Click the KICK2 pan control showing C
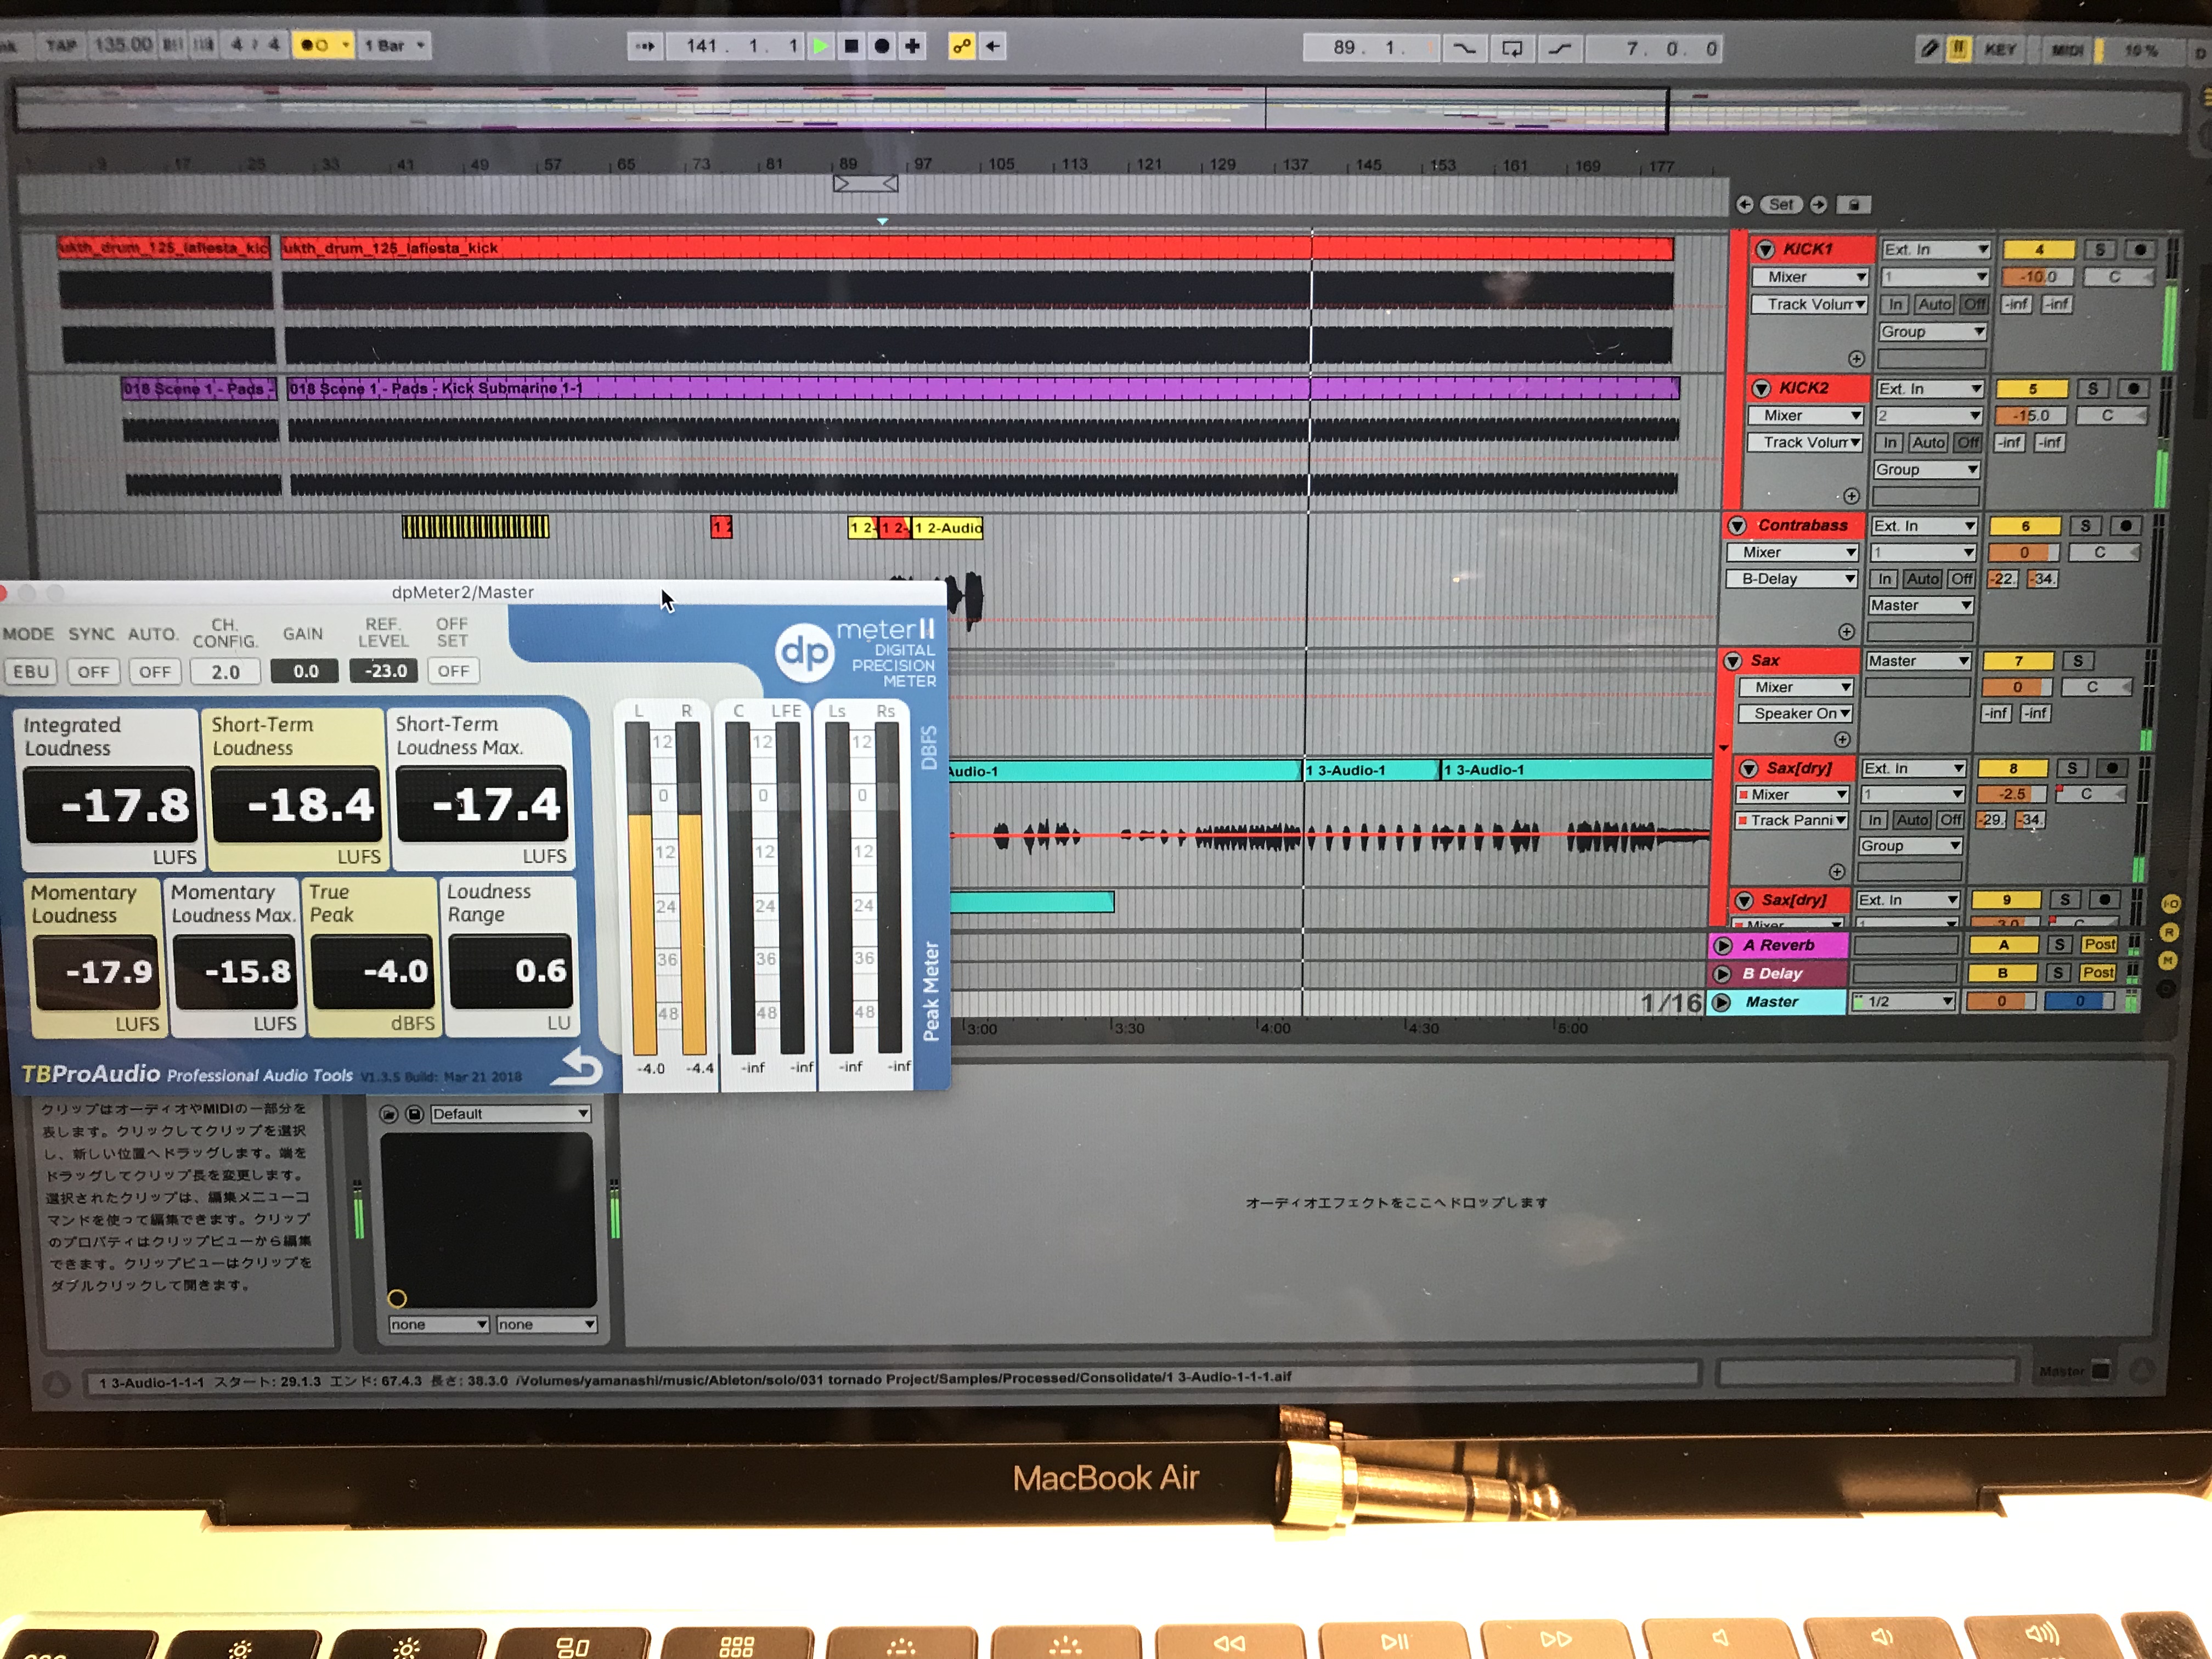Image resolution: width=2212 pixels, height=1659 pixels. [x=2111, y=416]
